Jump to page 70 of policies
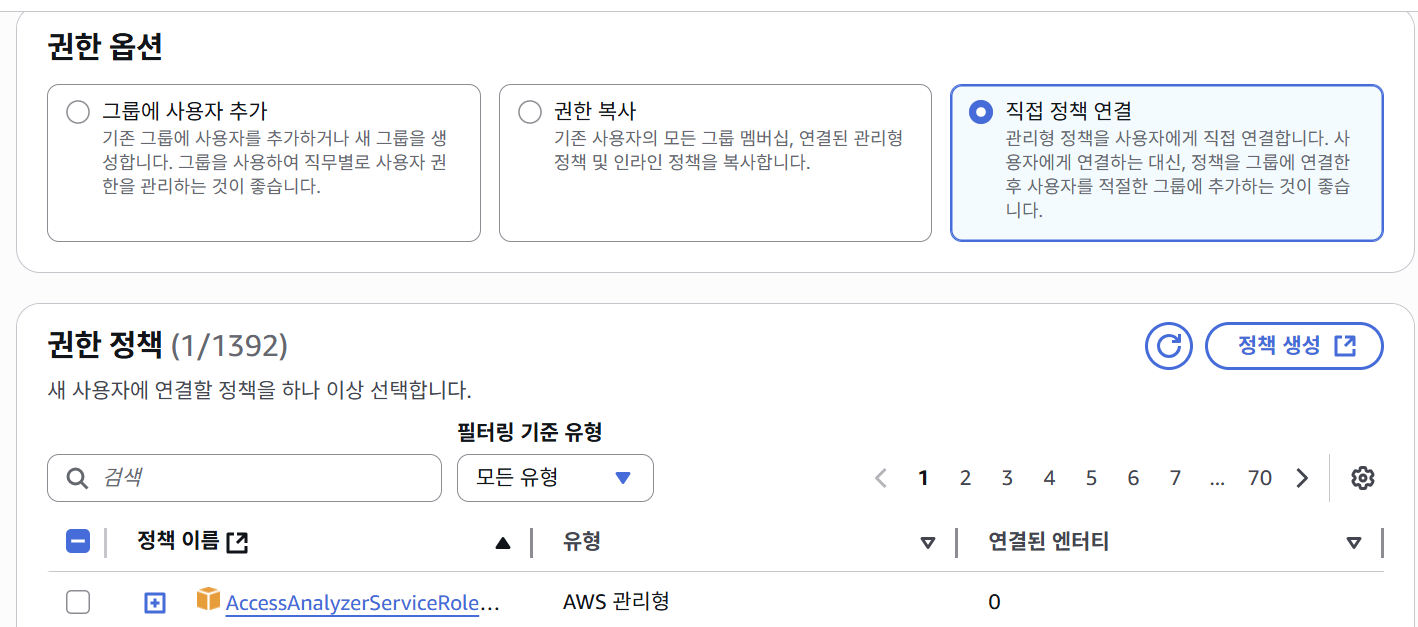Screen dimensions: 1418x627 [x=1259, y=478]
